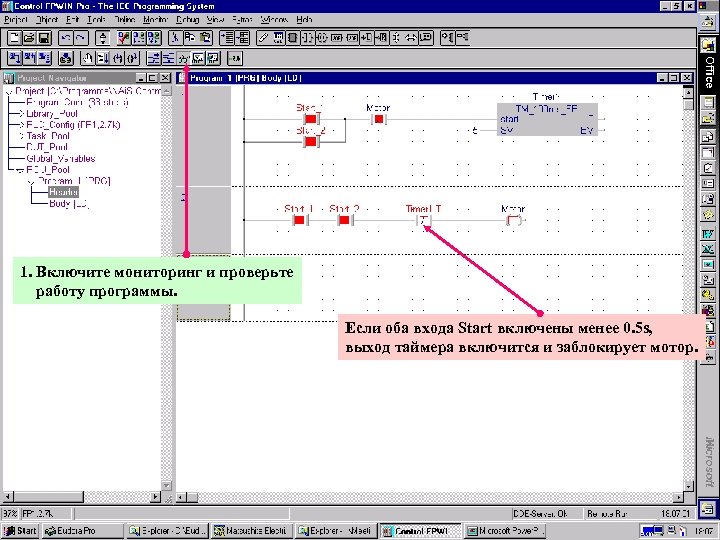This screenshot has height=540, width=720.
Task: Toggle monitoring with the glasses icon
Action: 184,58
